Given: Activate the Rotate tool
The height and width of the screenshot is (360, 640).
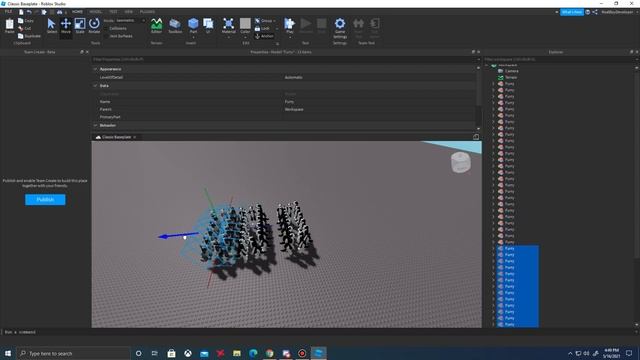Looking at the screenshot, I should coord(94,26).
